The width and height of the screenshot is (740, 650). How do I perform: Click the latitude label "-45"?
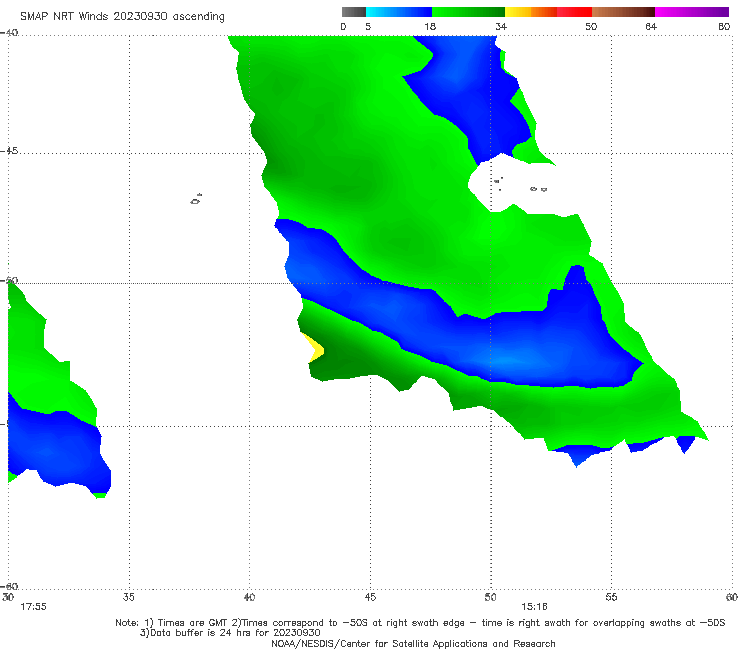tap(9, 151)
